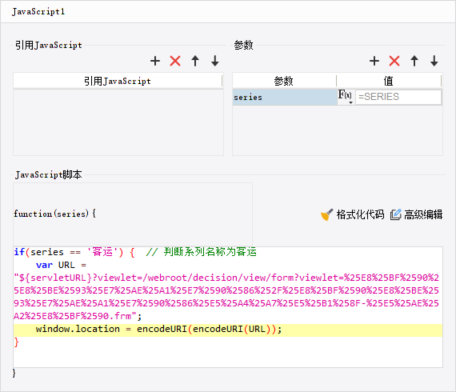Open 高级编辑 advanced editor
Viewport: 456px width, 392px height.
pyautogui.click(x=416, y=214)
